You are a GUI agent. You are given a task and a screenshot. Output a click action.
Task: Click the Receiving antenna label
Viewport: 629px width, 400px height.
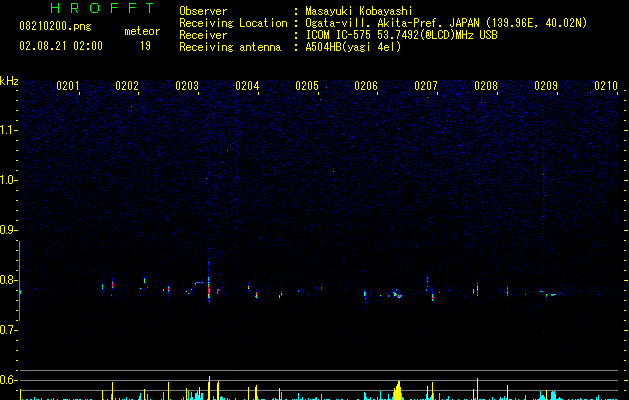point(230,47)
